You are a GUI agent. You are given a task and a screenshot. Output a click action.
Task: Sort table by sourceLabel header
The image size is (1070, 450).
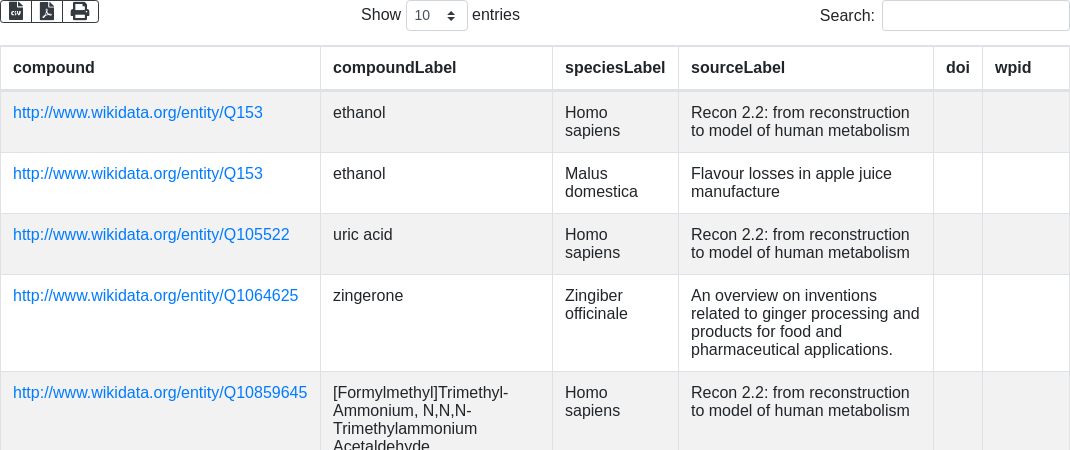(737, 68)
